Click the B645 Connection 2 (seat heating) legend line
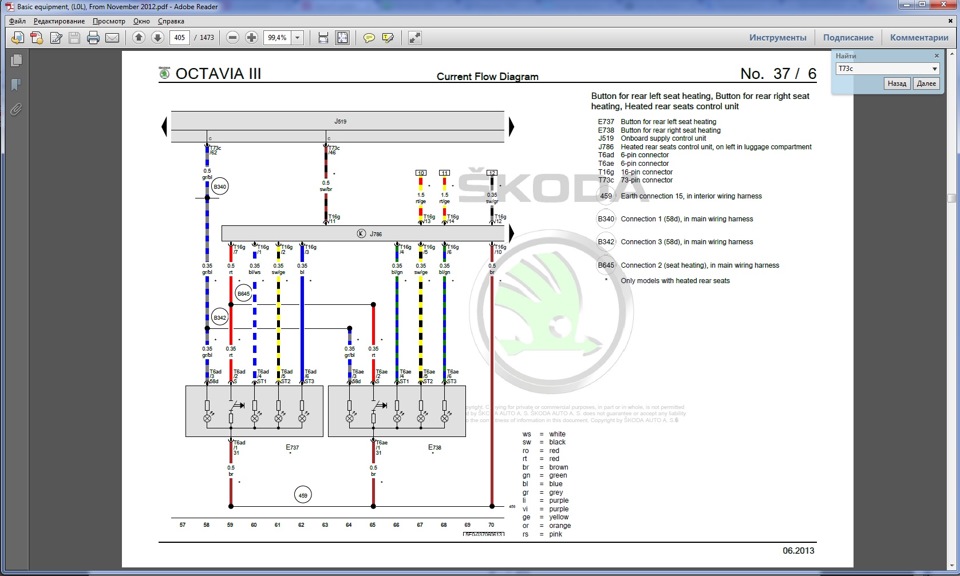Image resolution: width=960 pixels, height=576 pixels. (x=688, y=266)
